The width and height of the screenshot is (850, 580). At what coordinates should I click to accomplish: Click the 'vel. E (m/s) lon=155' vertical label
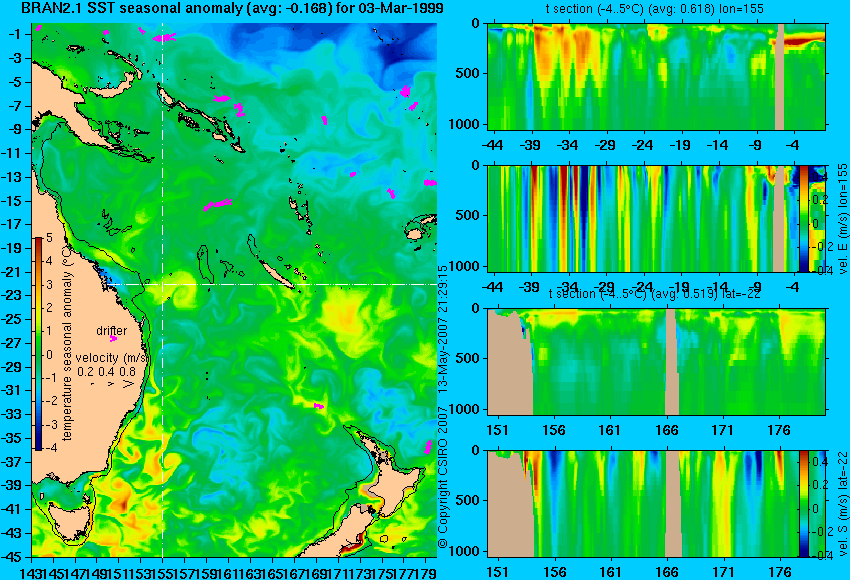point(842,218)
